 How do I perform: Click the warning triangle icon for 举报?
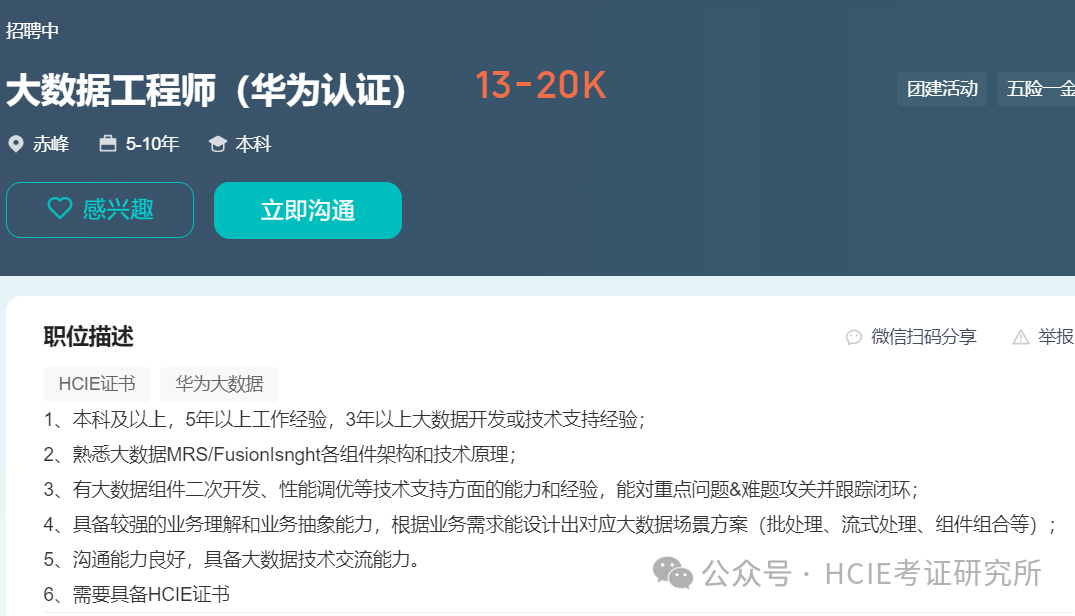(x=1021, y=337)
